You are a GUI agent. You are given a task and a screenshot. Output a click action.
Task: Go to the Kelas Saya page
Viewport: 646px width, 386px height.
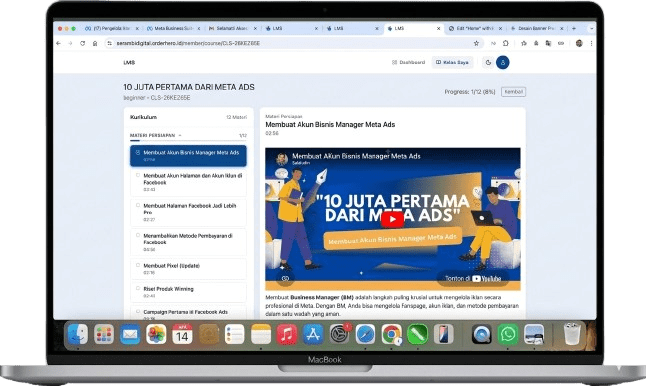452,63
